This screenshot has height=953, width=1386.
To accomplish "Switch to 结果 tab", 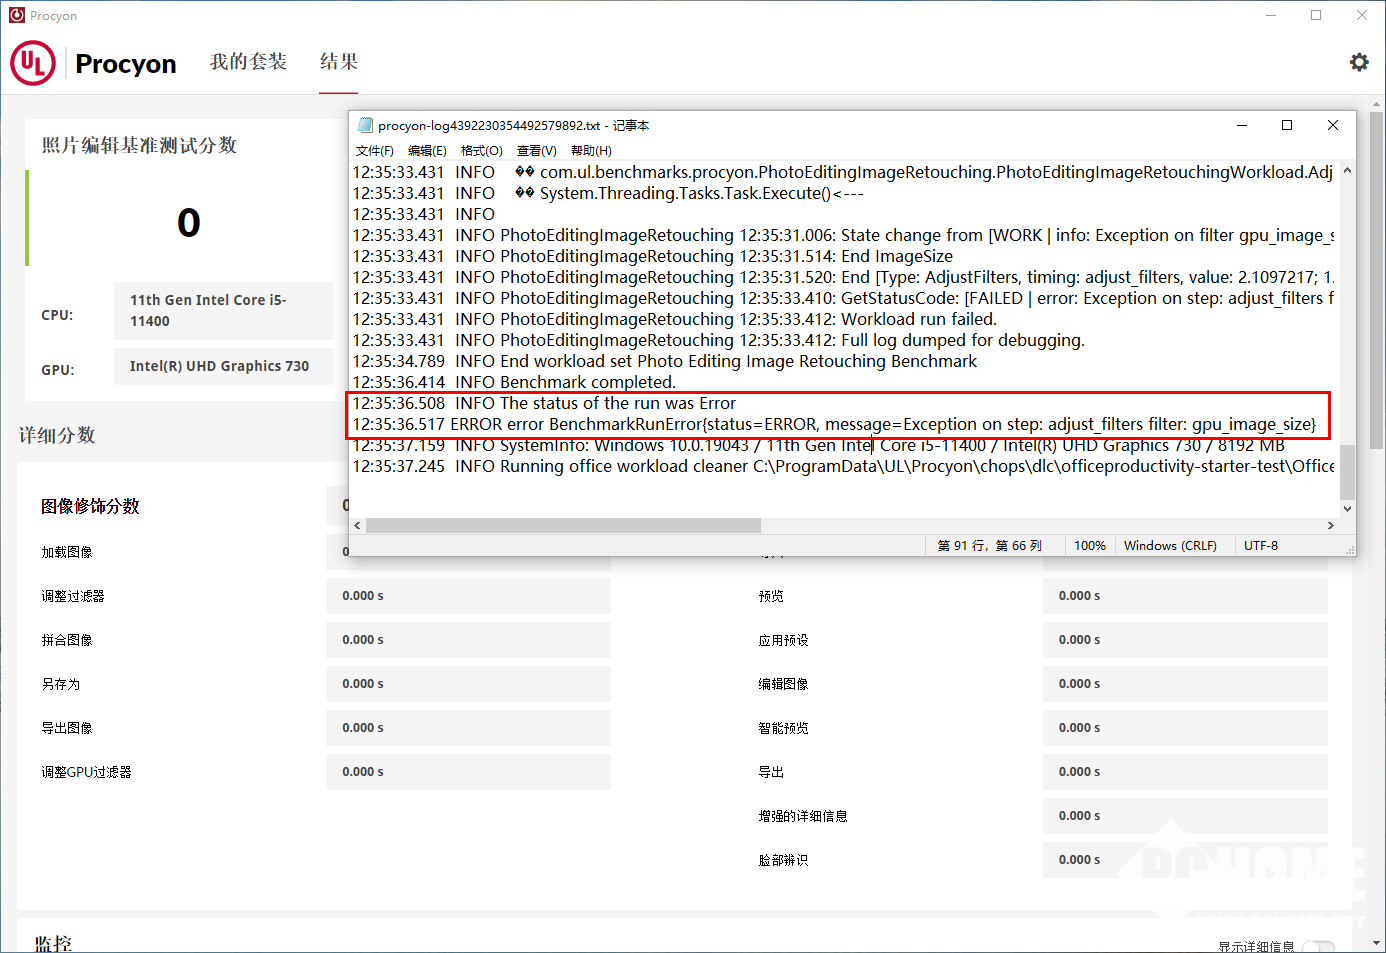I will pos(339,62).
